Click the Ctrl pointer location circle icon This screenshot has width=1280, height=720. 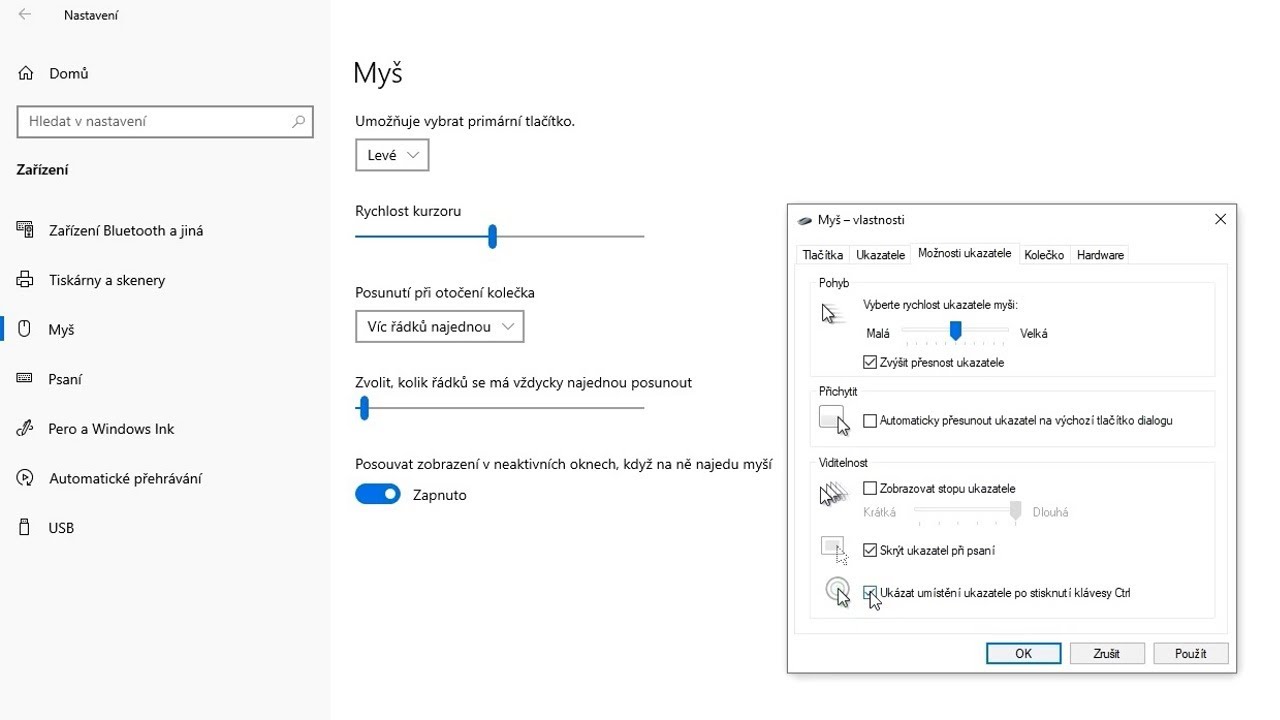point(838,592)
